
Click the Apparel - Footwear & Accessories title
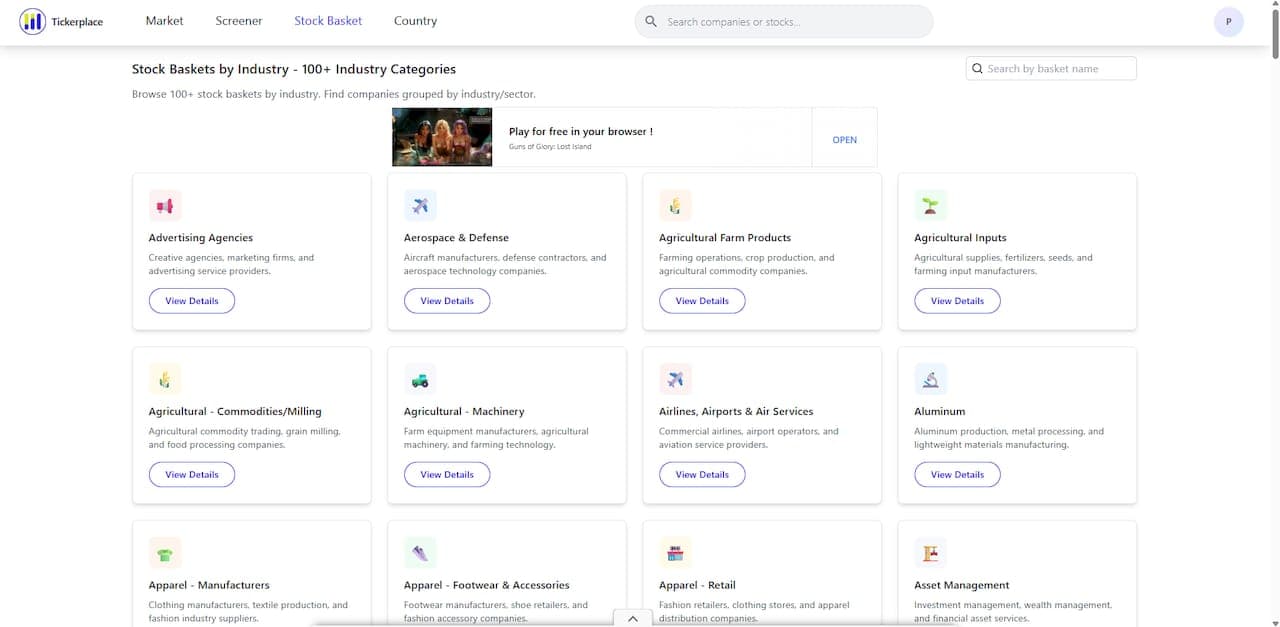(x=487, y=585)
